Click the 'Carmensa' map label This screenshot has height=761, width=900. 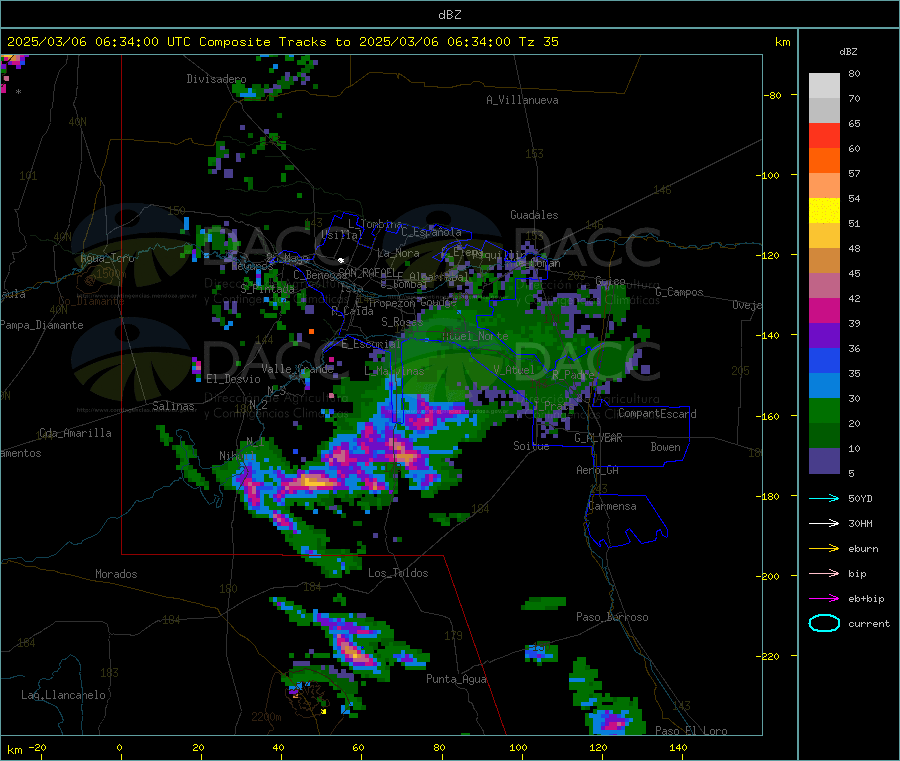click(612, 506)
